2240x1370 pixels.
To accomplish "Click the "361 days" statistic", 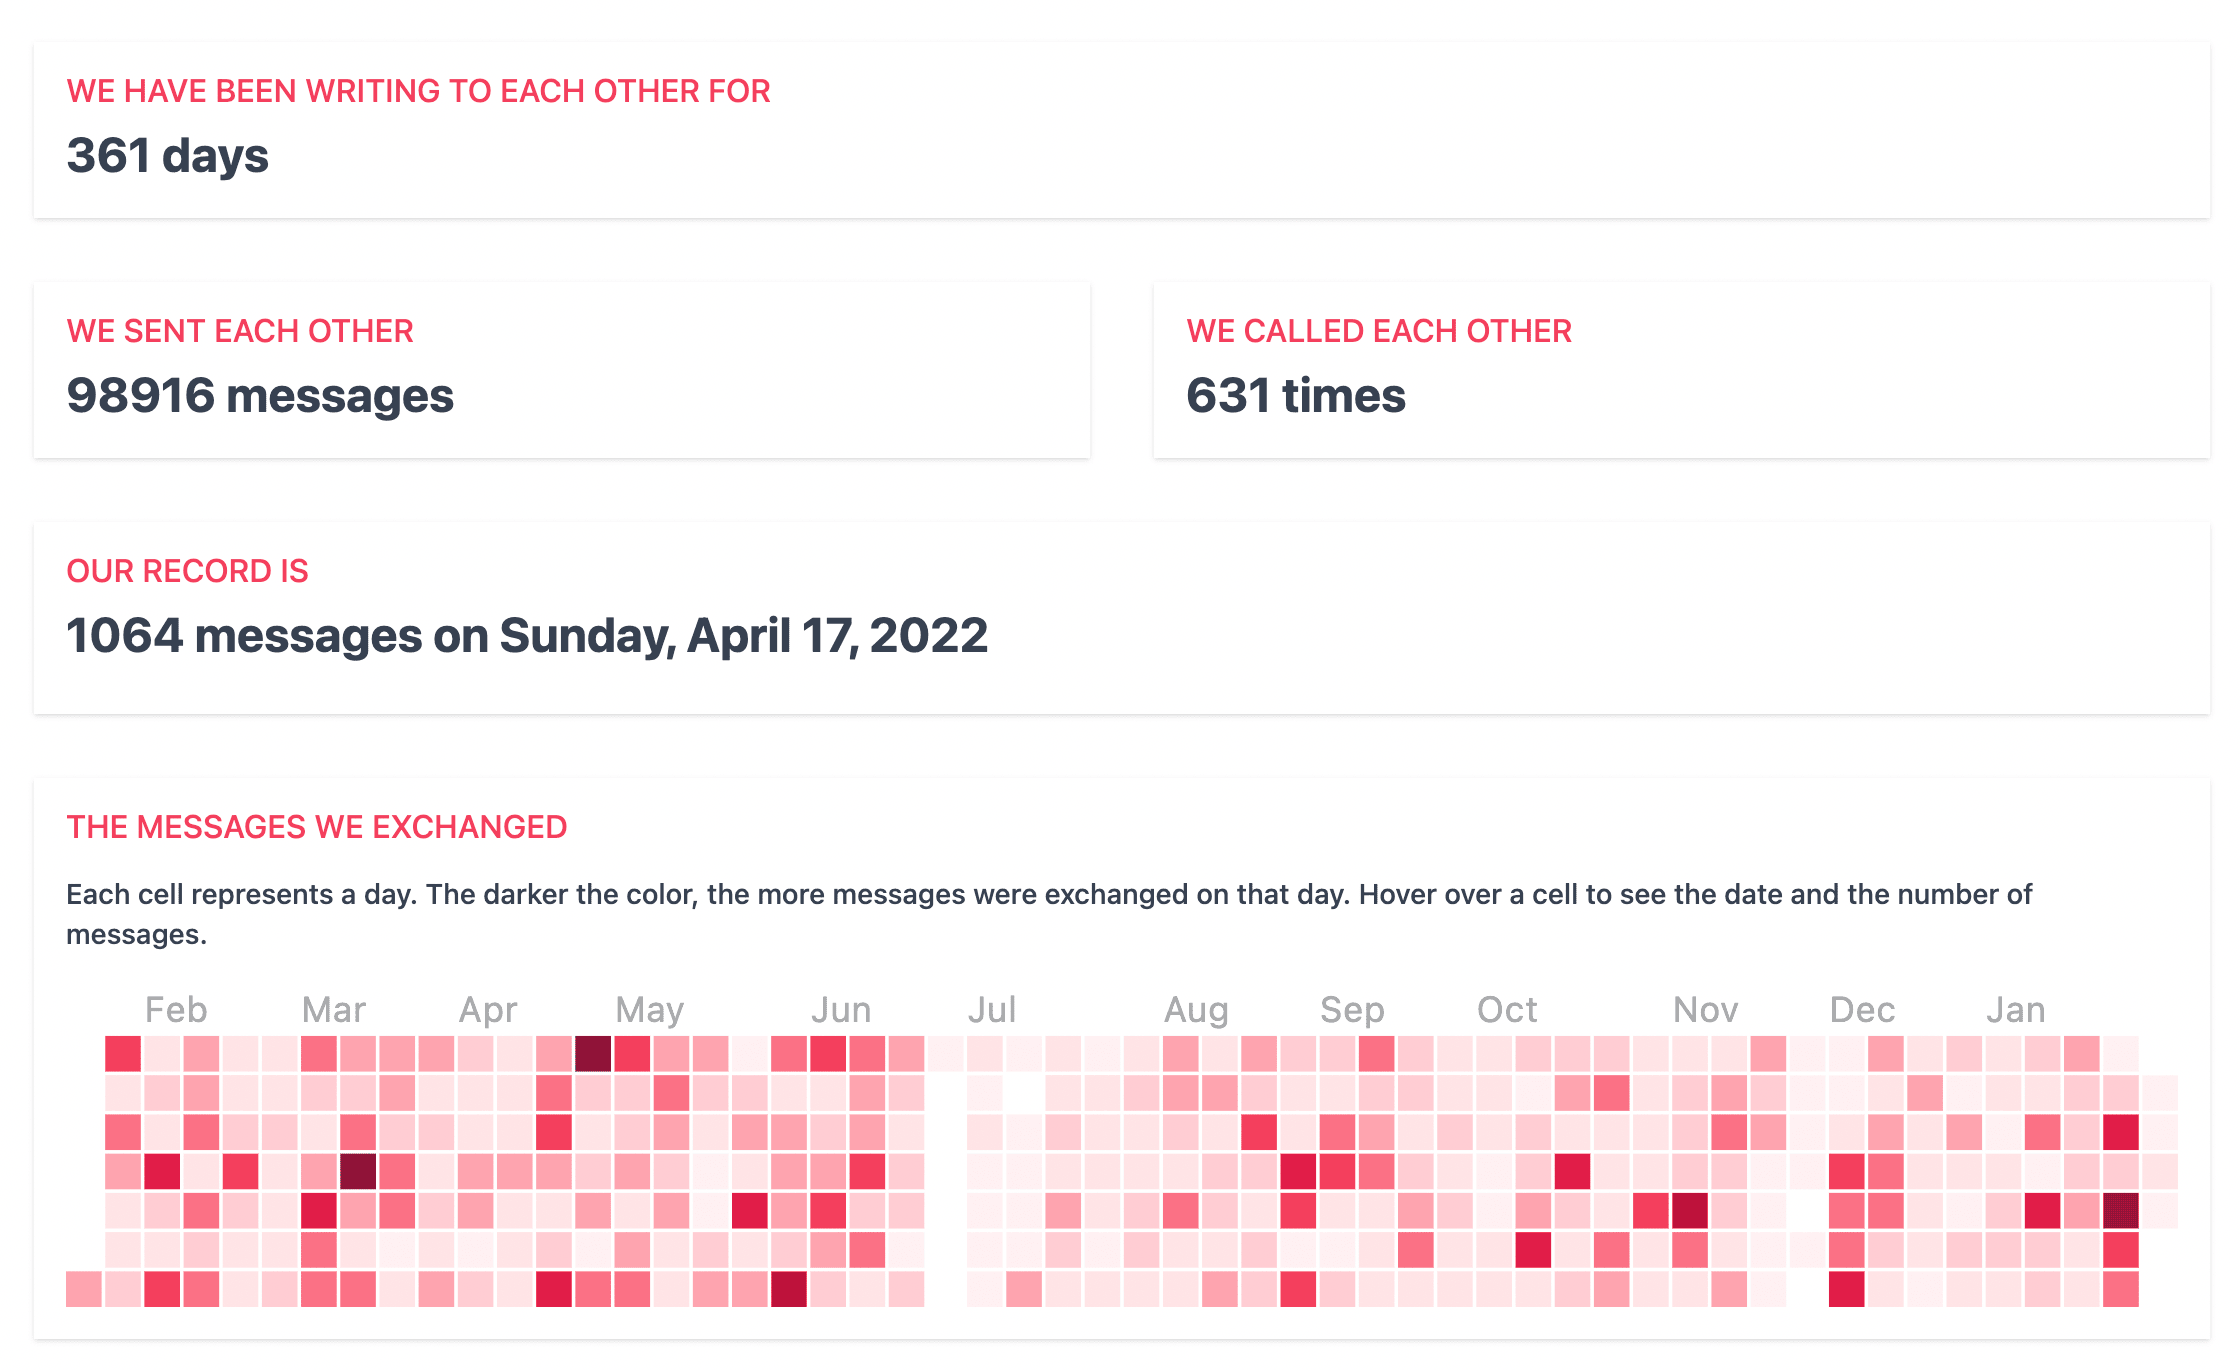I will [168, 156].
